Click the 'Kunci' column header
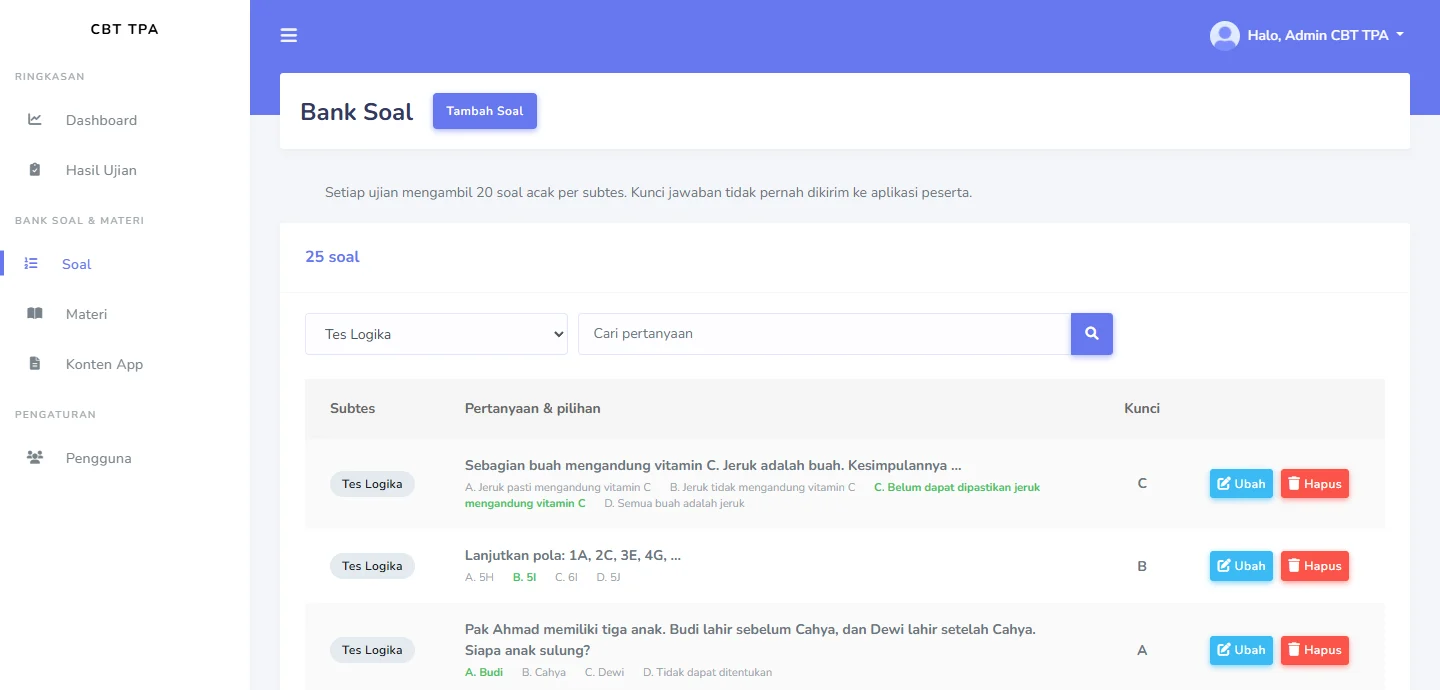Screen dimensions: 1440x690 pos(1142,408)
